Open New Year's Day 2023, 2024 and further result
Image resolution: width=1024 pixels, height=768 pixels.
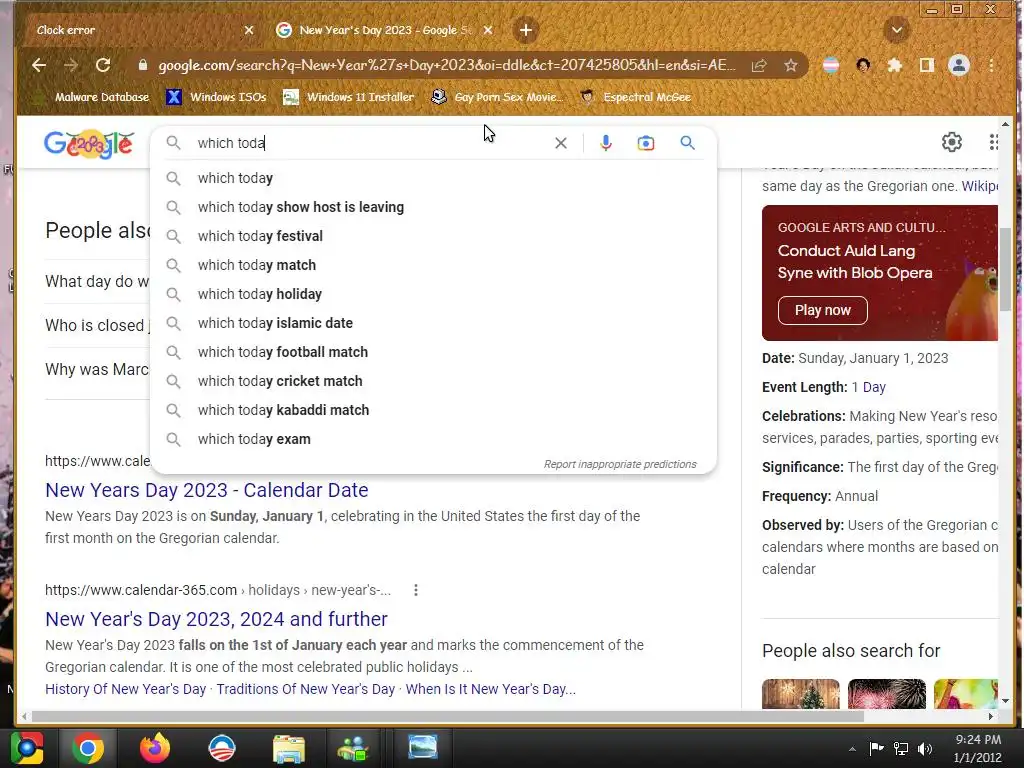pos(216,619)
